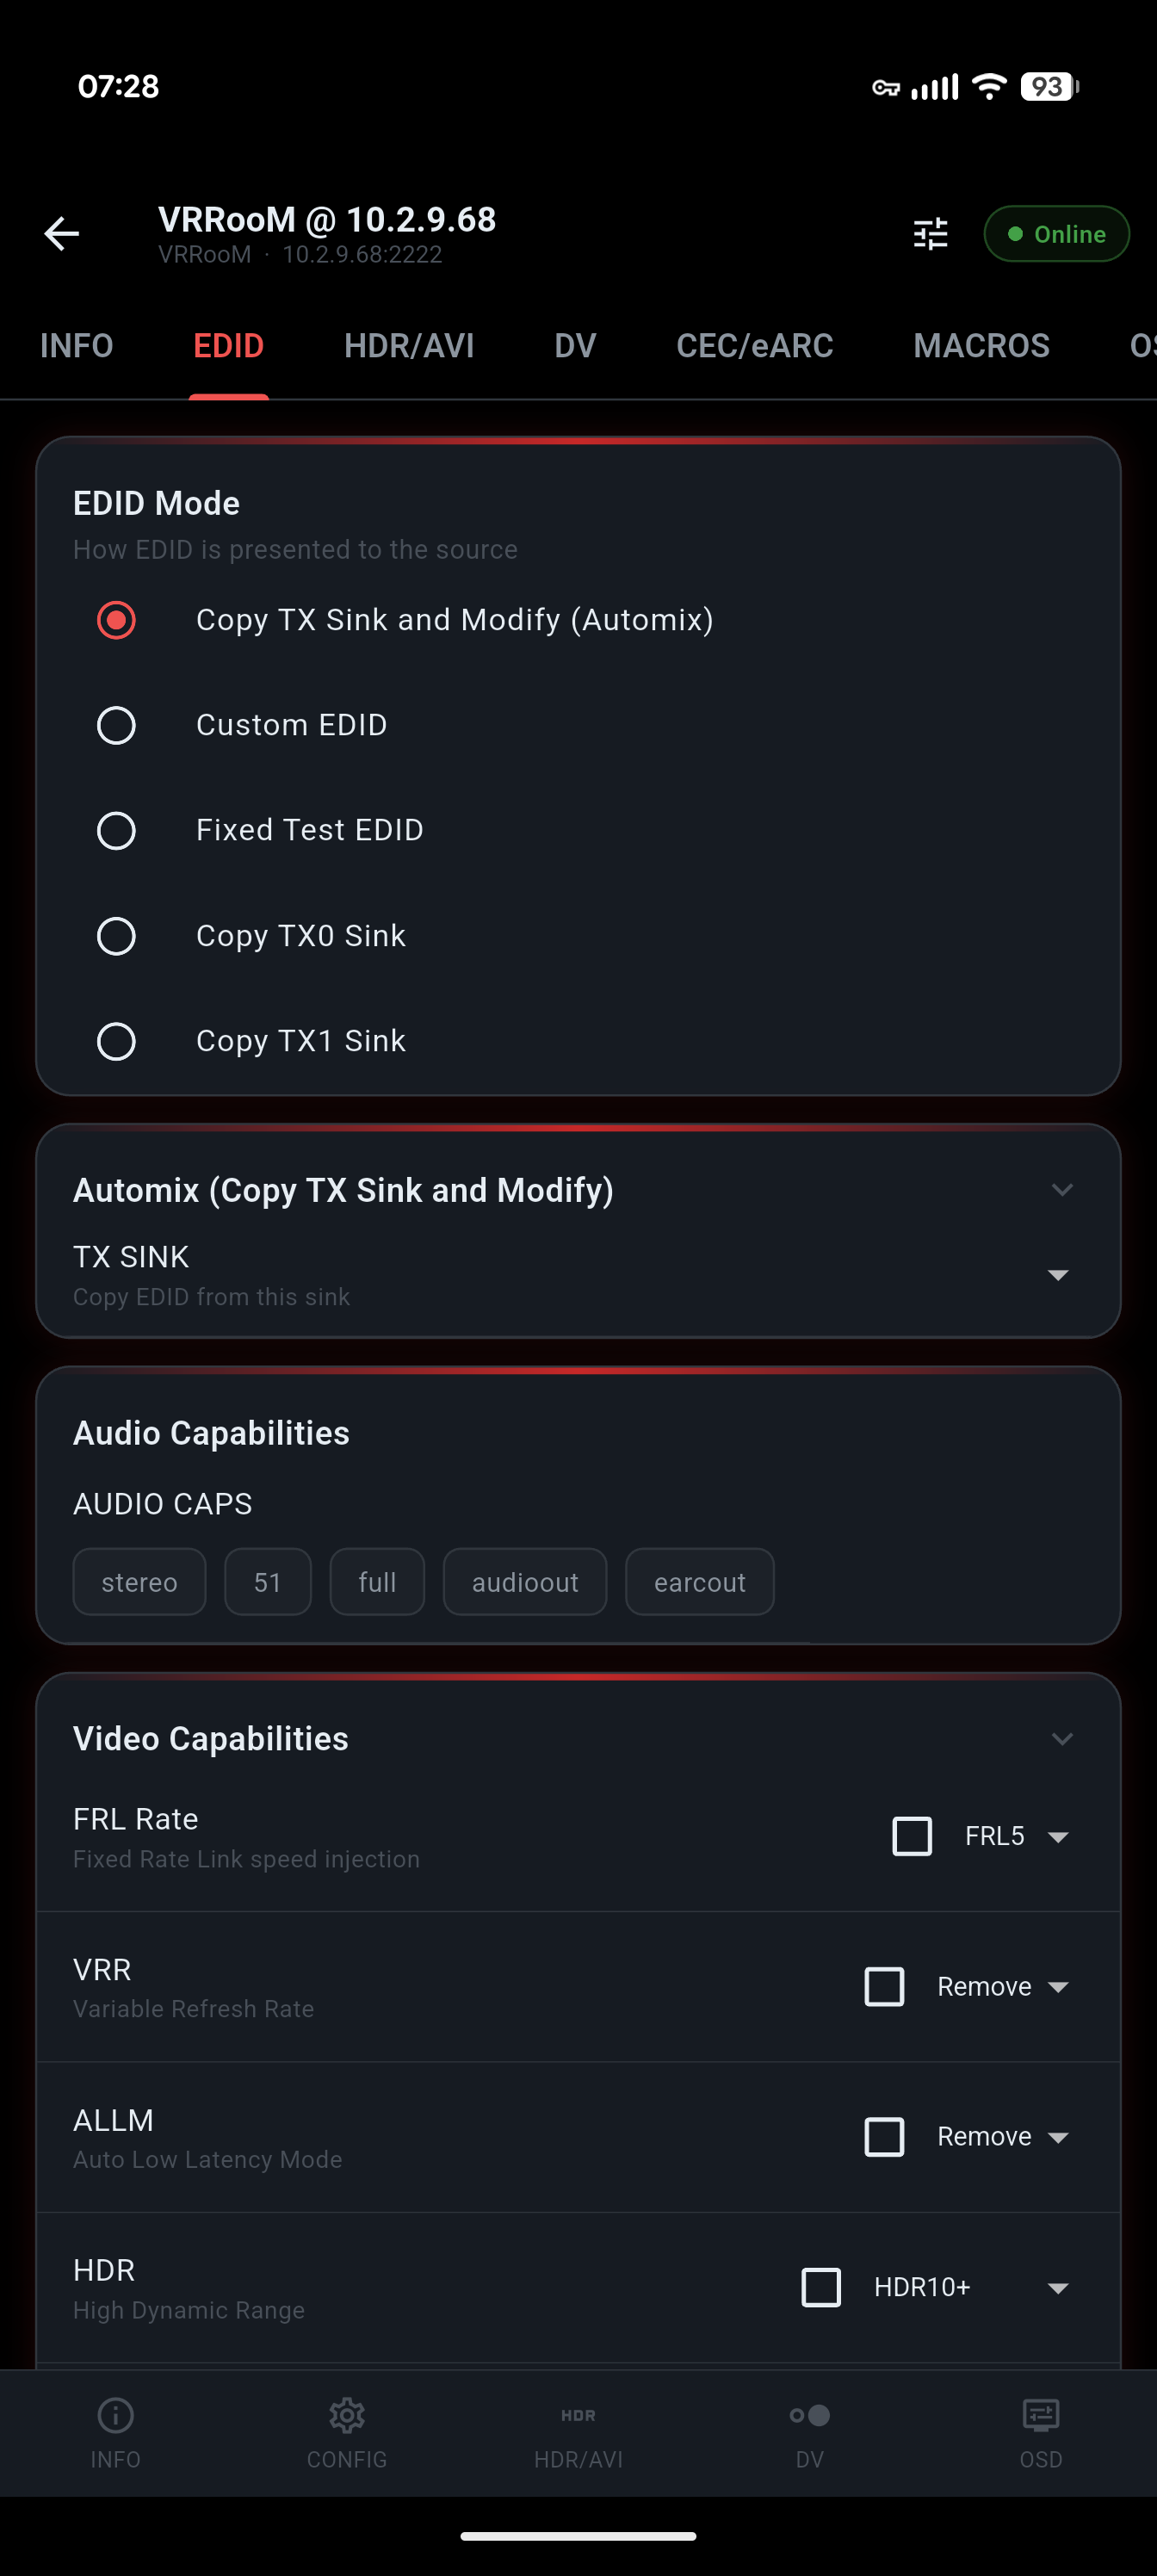This screenshot has height=2576, width=1157.
Task: Tick the VRR checkbox
Action: click(884, 1986)
